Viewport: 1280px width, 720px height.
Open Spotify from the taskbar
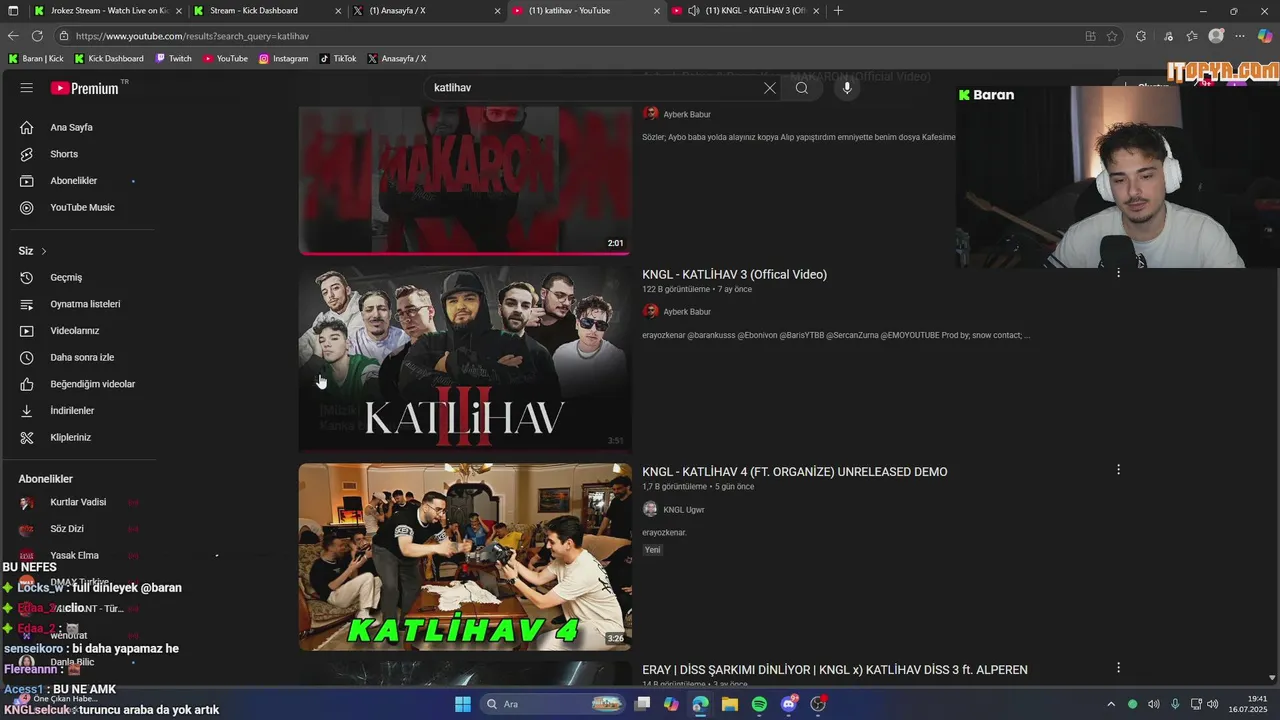[759, 704]
